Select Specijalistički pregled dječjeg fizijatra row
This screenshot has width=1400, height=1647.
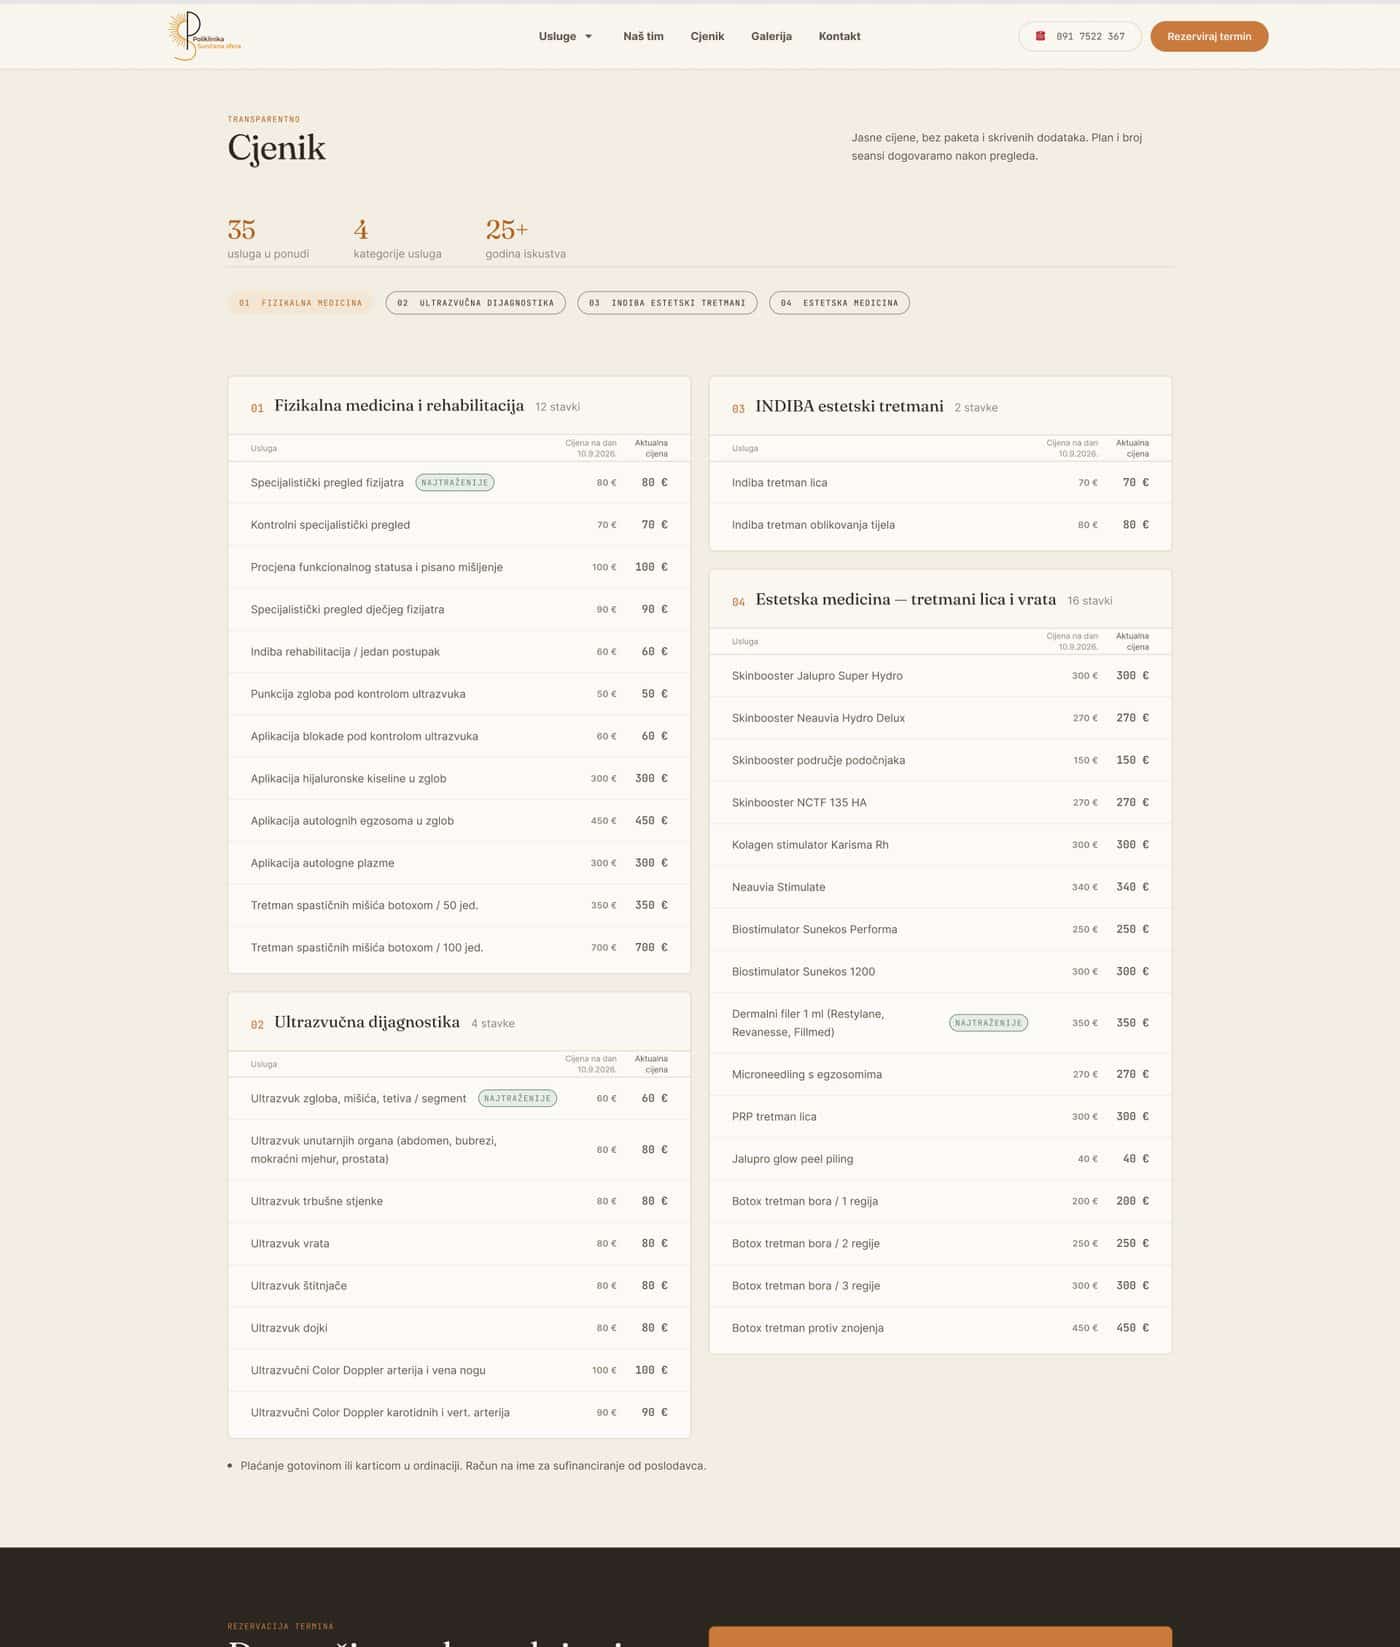(x=459, y=609)
